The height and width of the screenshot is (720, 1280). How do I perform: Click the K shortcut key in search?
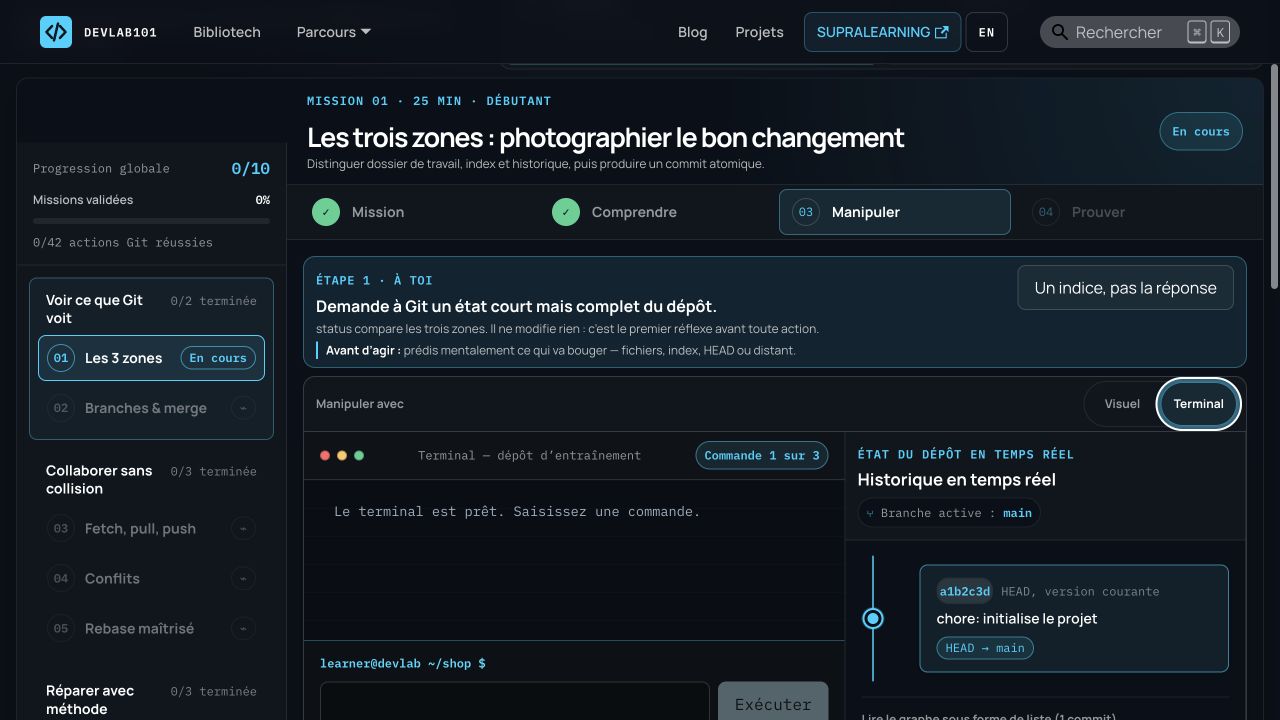click(x=1220, y=32)
